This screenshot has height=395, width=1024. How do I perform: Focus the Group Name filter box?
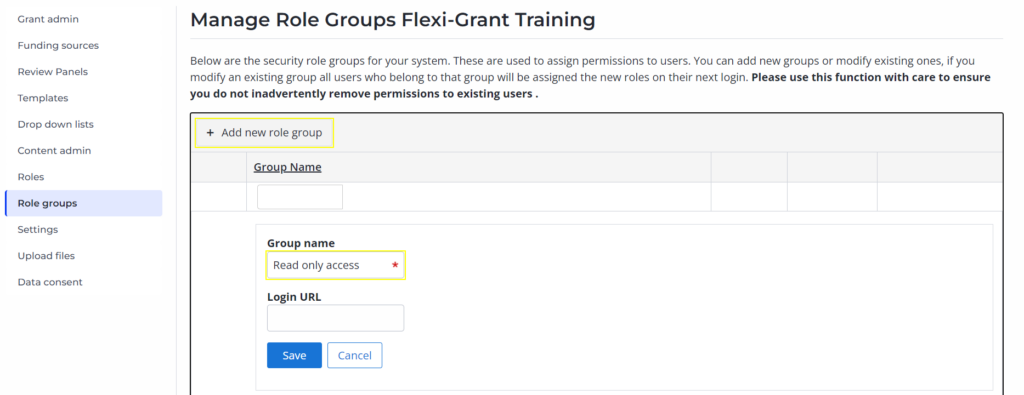coord(300,197)
